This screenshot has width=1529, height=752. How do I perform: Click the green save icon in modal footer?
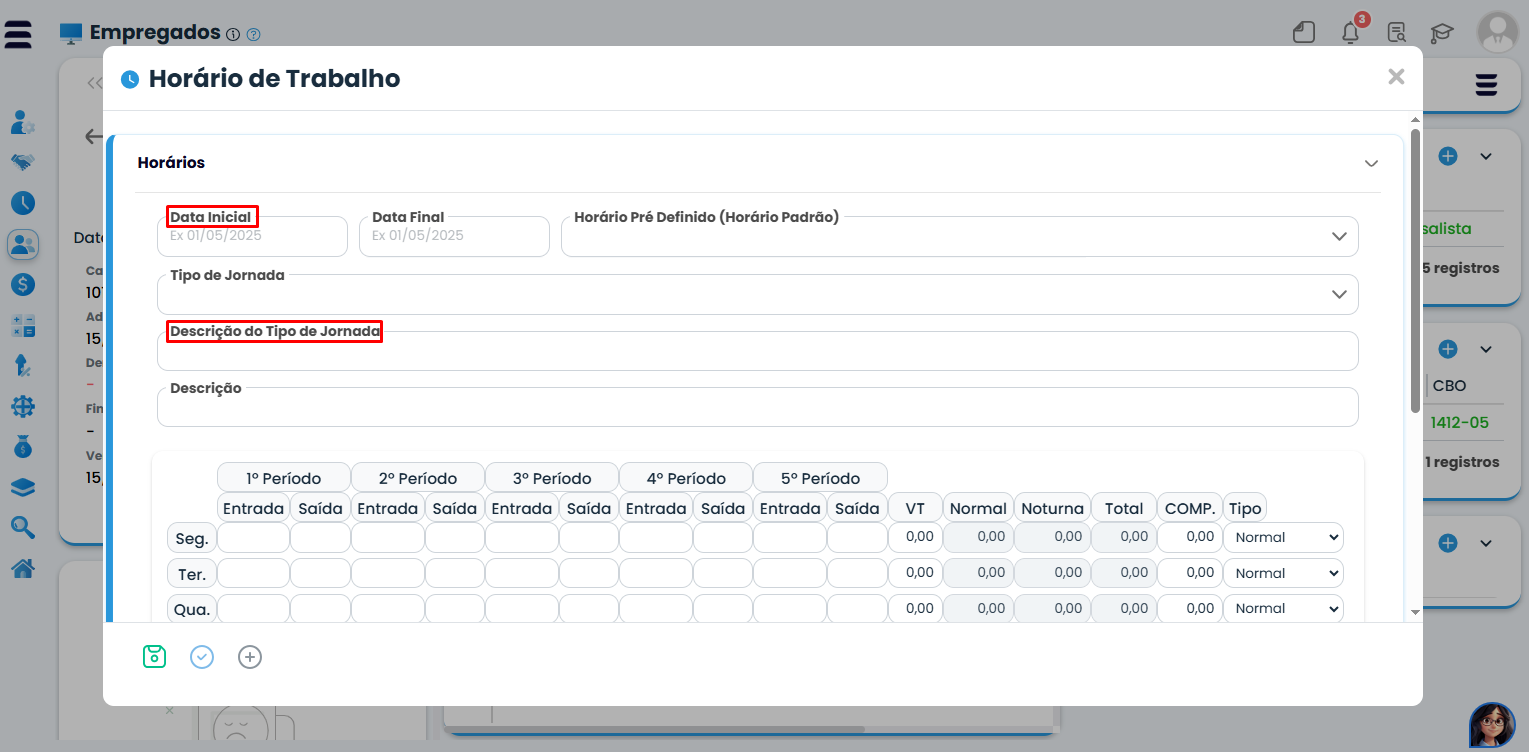click(154, 657)
